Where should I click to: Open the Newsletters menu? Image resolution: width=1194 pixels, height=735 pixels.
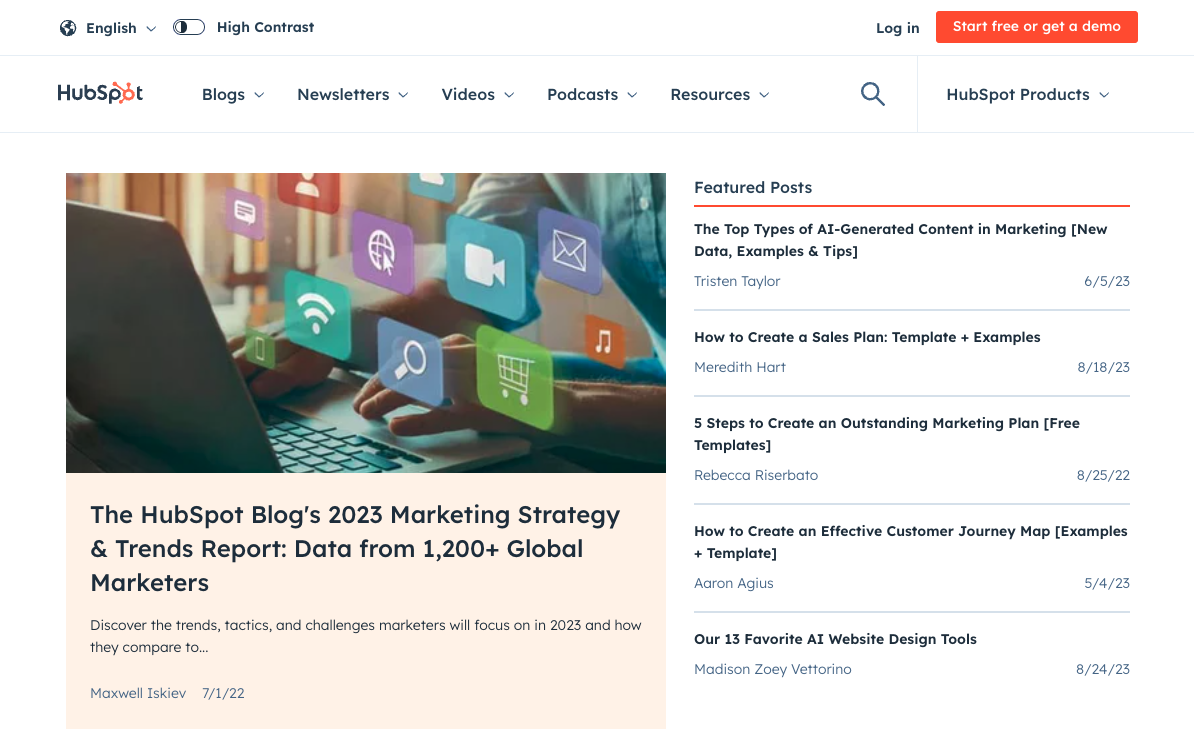(x=353, y=94)
